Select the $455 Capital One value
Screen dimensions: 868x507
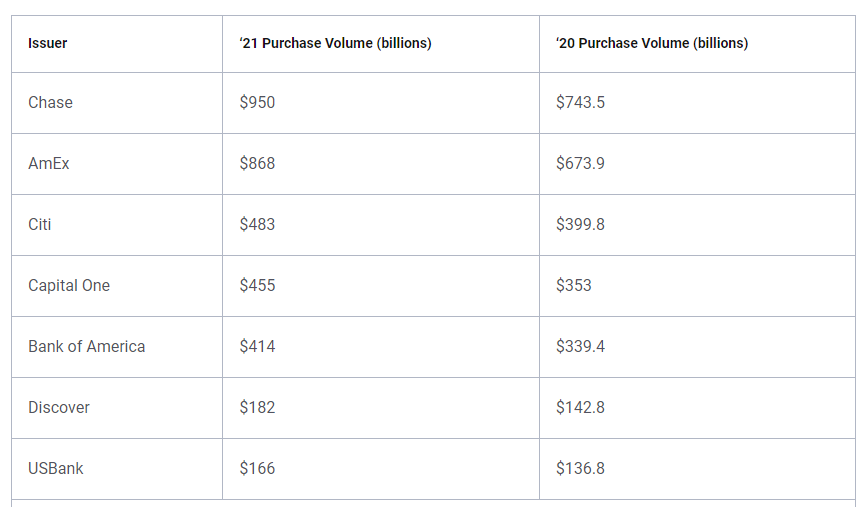coord(257,285)
